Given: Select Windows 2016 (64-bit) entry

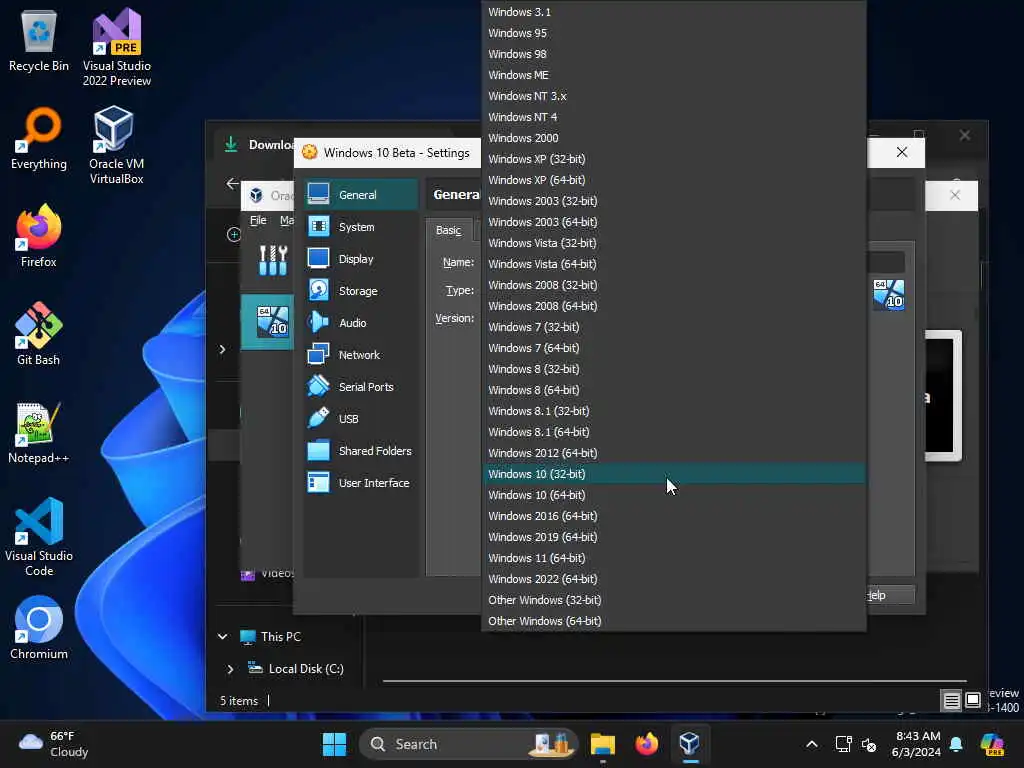Looking at the screenshot, I should click(x=674, y=515).
